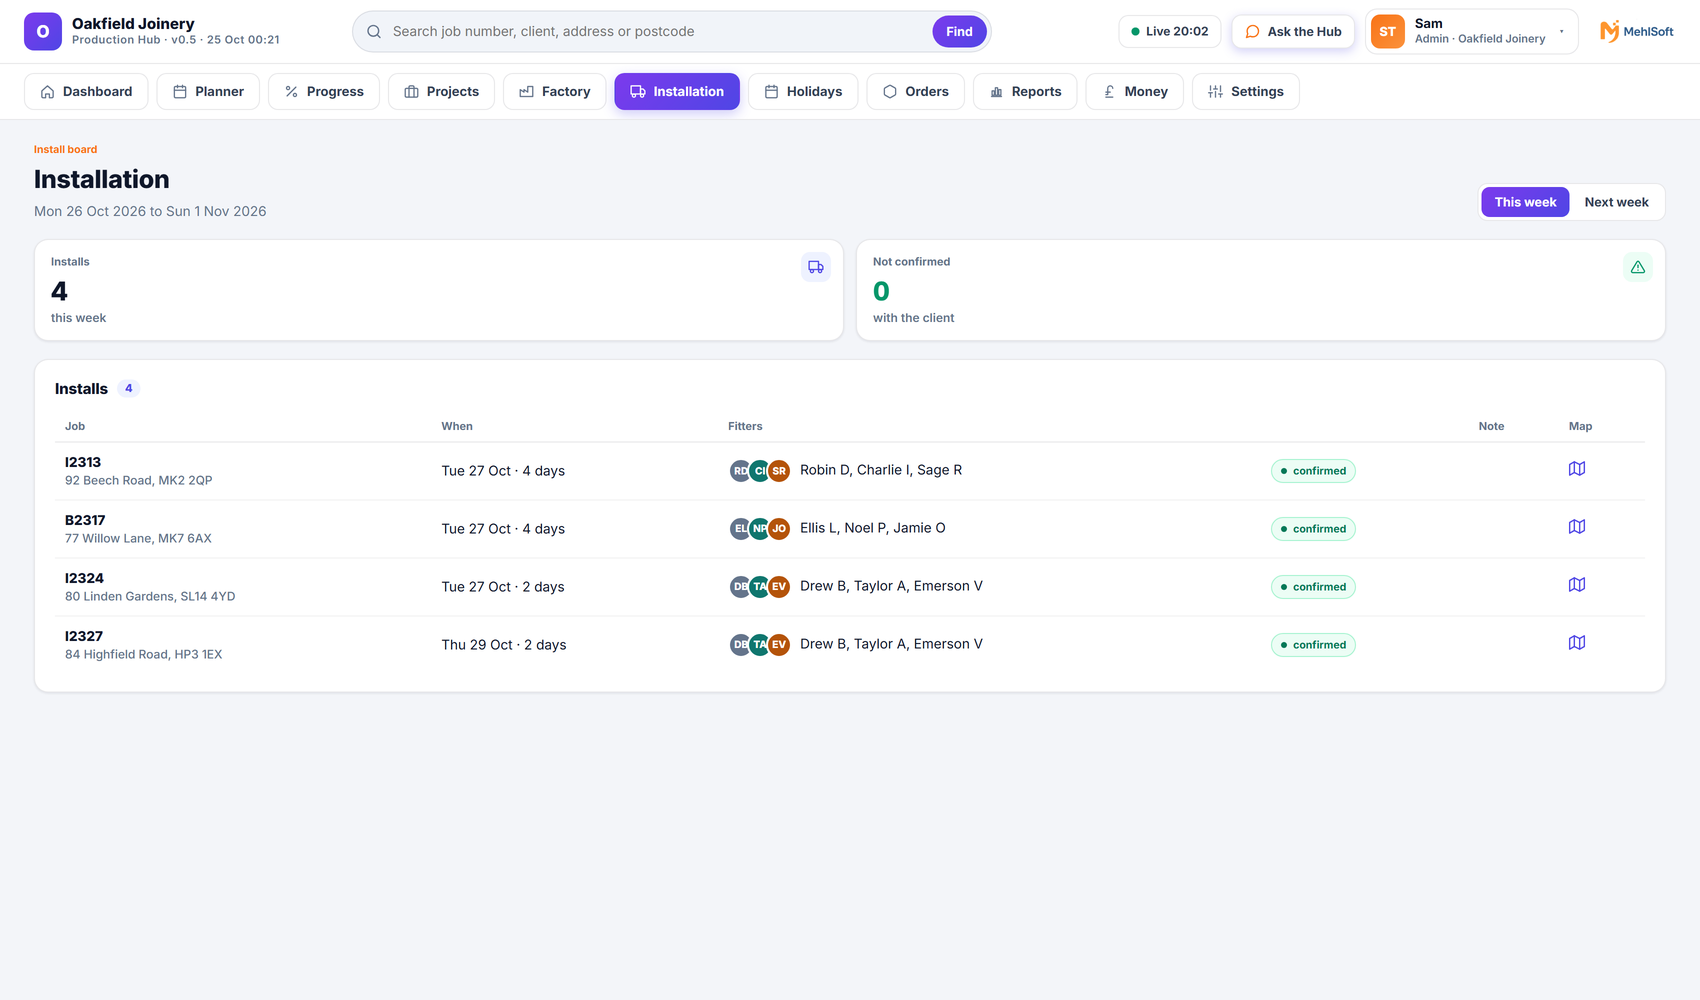1700x1000 pixels.
Task: Click Jamie O avatar in B2317 row
Action: [x=779, y=529]
